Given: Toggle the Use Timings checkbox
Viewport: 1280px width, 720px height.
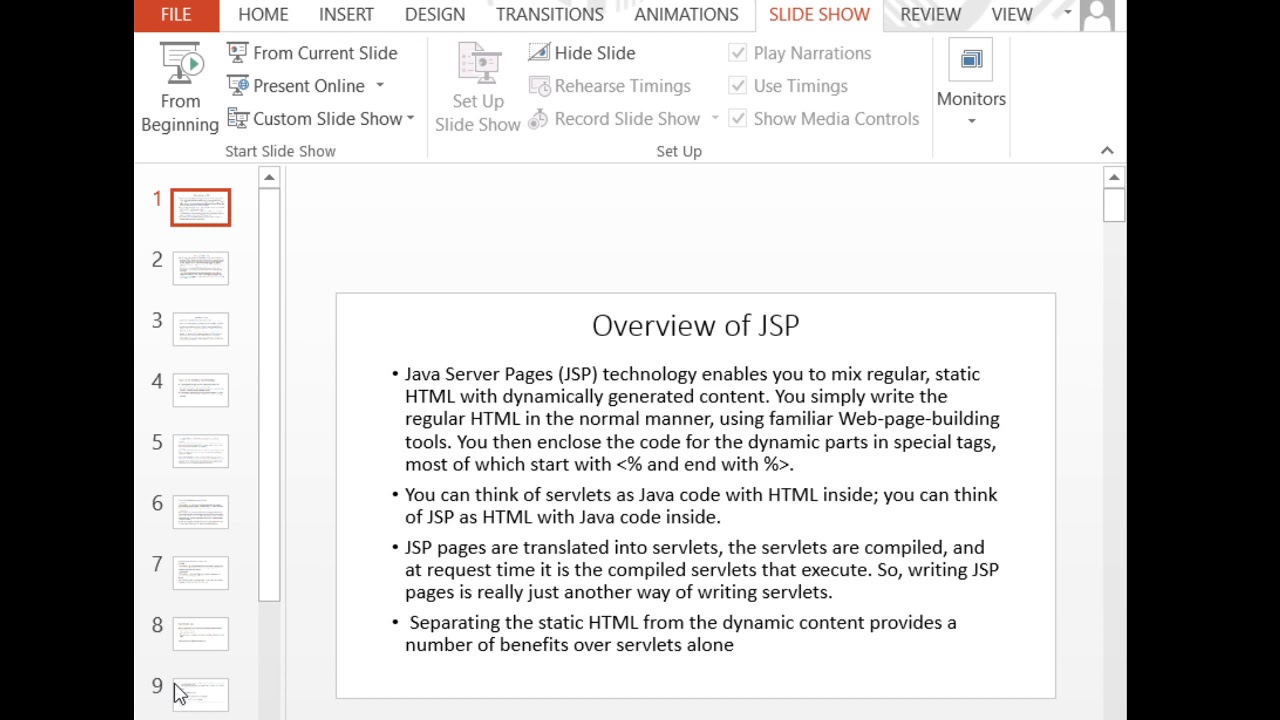Looking at the screenshot, I should pos(738,86).
